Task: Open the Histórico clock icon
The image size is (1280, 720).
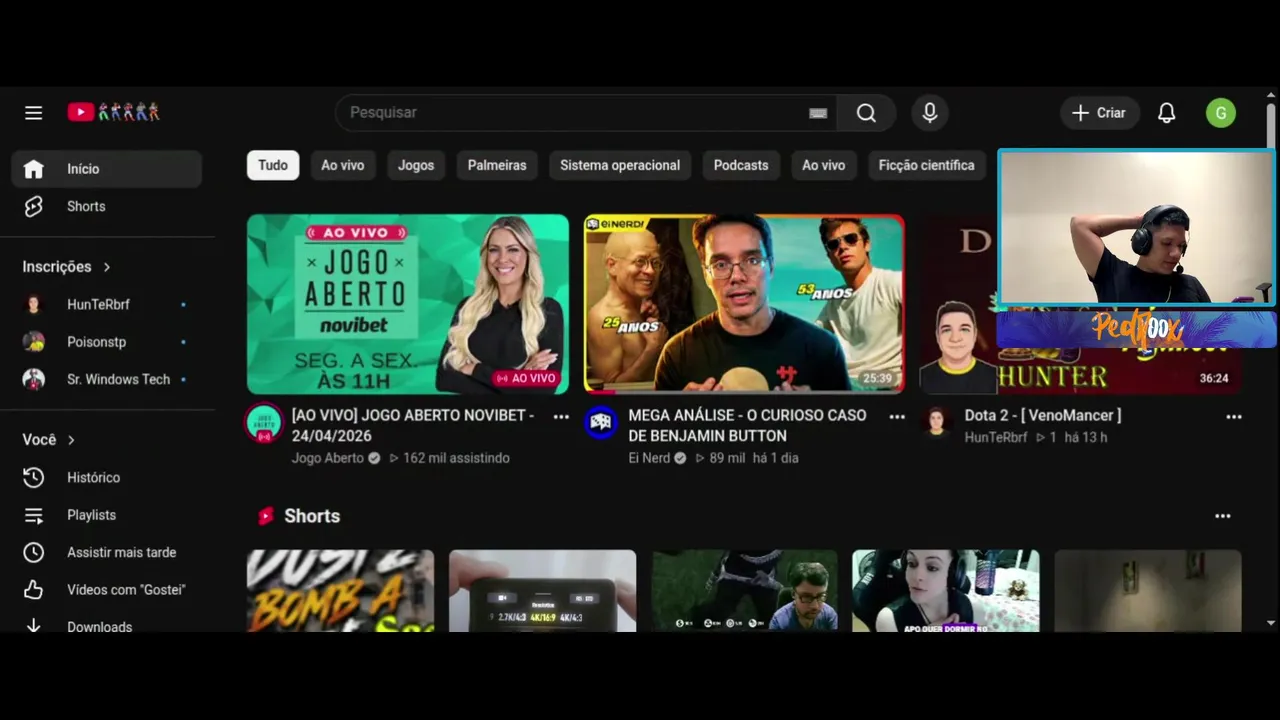Action: click(34, 477)
